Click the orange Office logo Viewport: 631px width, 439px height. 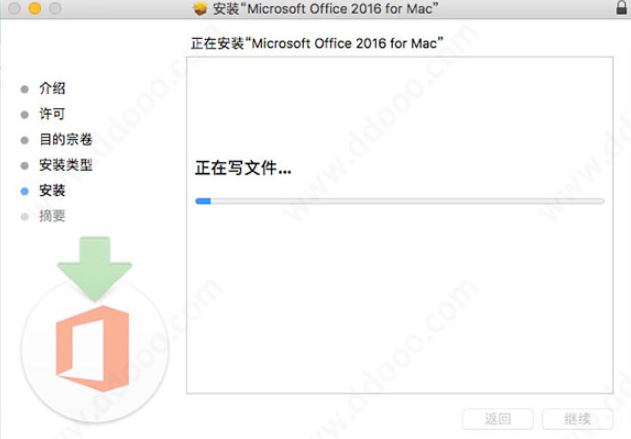click(x=93, y=348)
